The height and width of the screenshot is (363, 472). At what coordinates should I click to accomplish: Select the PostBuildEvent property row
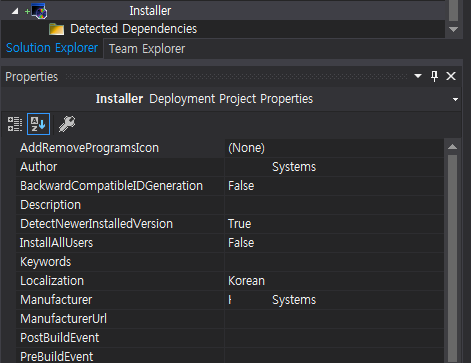120,338
